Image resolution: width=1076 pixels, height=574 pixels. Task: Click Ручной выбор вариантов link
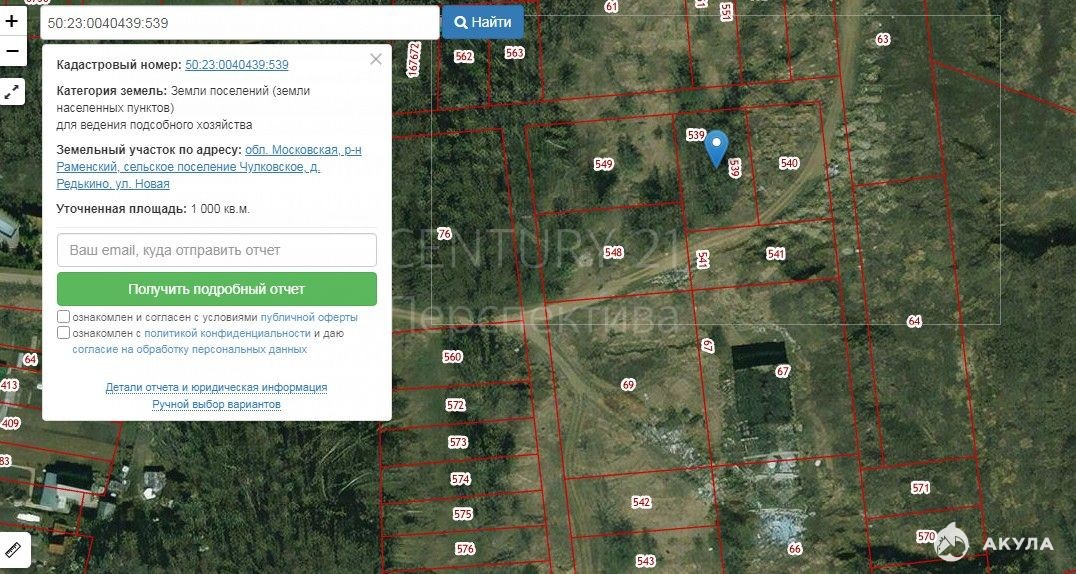[x=216, y=404]
